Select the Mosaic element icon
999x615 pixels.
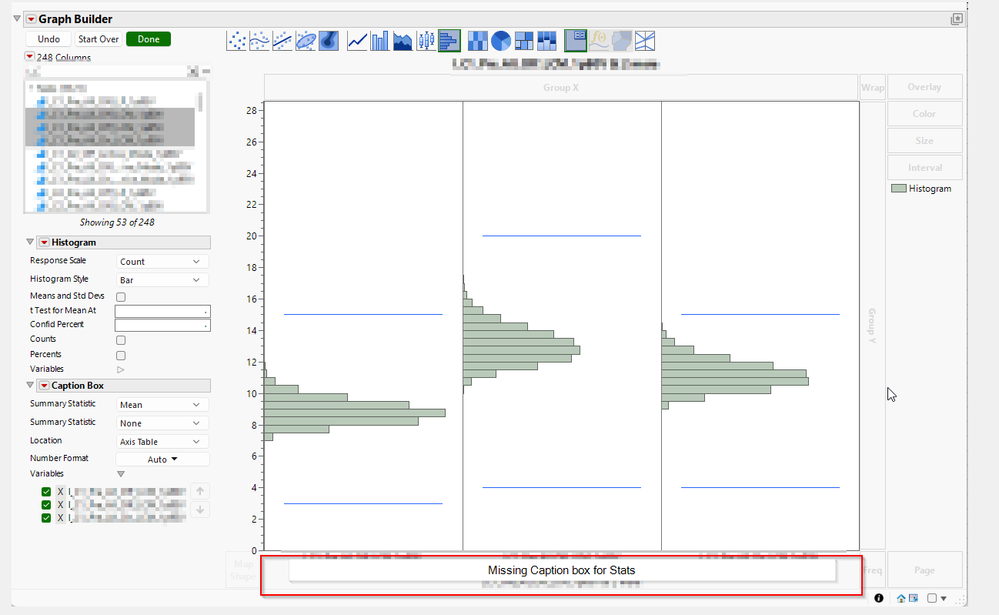[547, 41]
